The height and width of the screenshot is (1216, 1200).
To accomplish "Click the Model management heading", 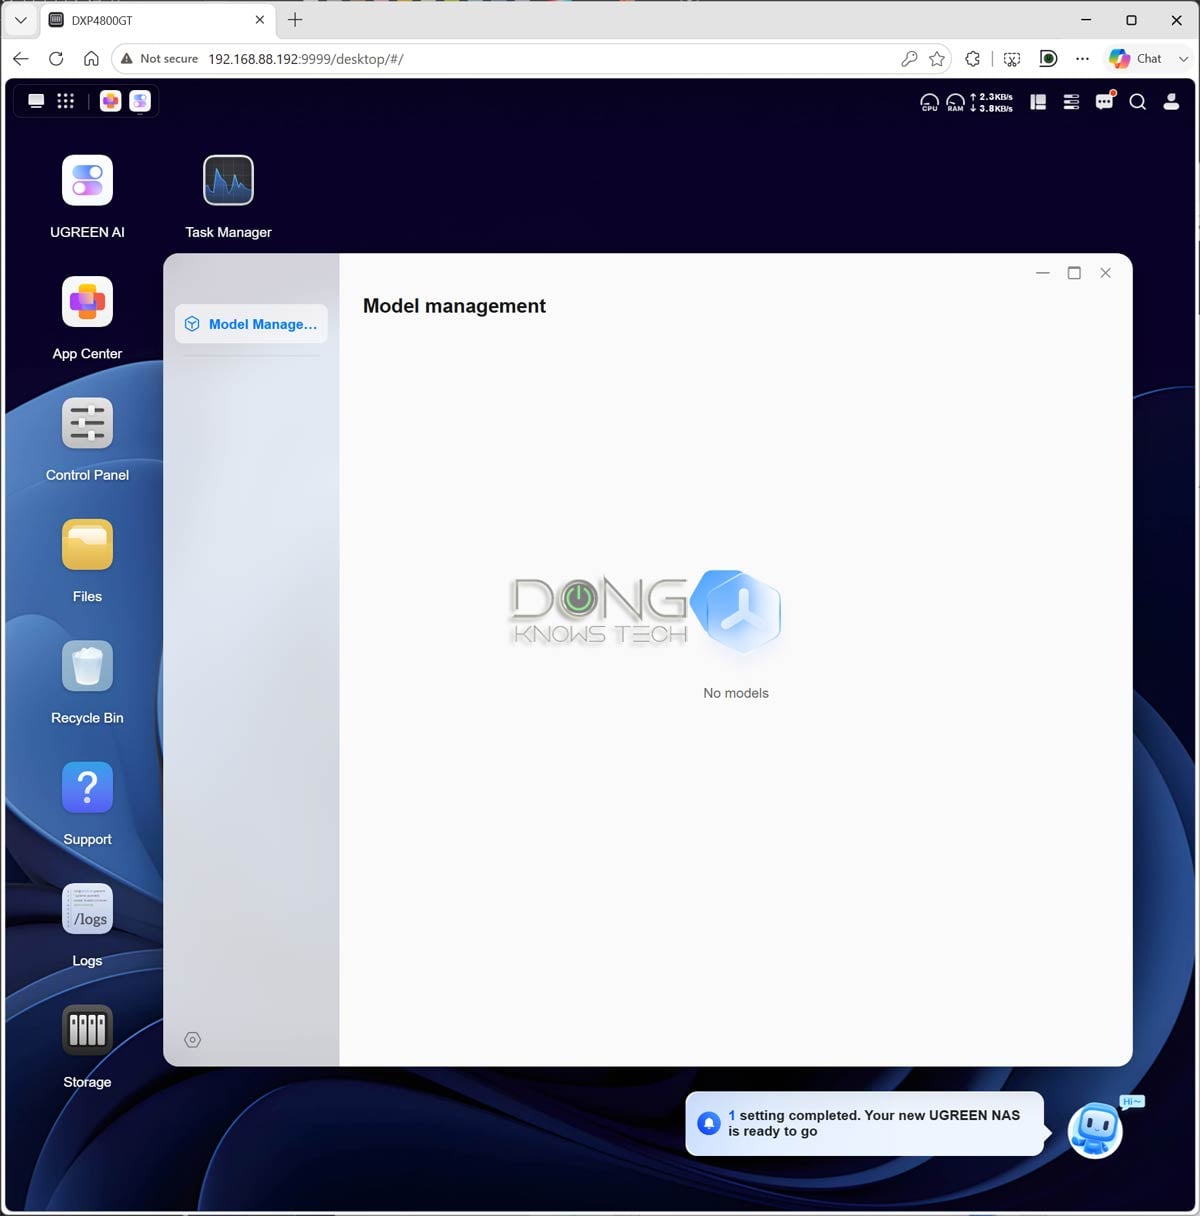I will (454, 306).
